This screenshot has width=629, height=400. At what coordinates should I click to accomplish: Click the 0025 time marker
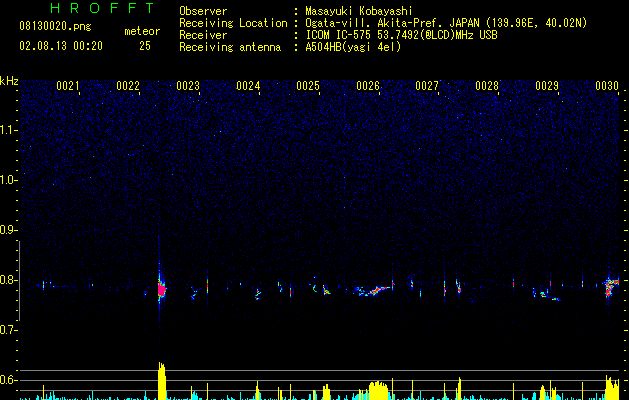coord(308,86)
